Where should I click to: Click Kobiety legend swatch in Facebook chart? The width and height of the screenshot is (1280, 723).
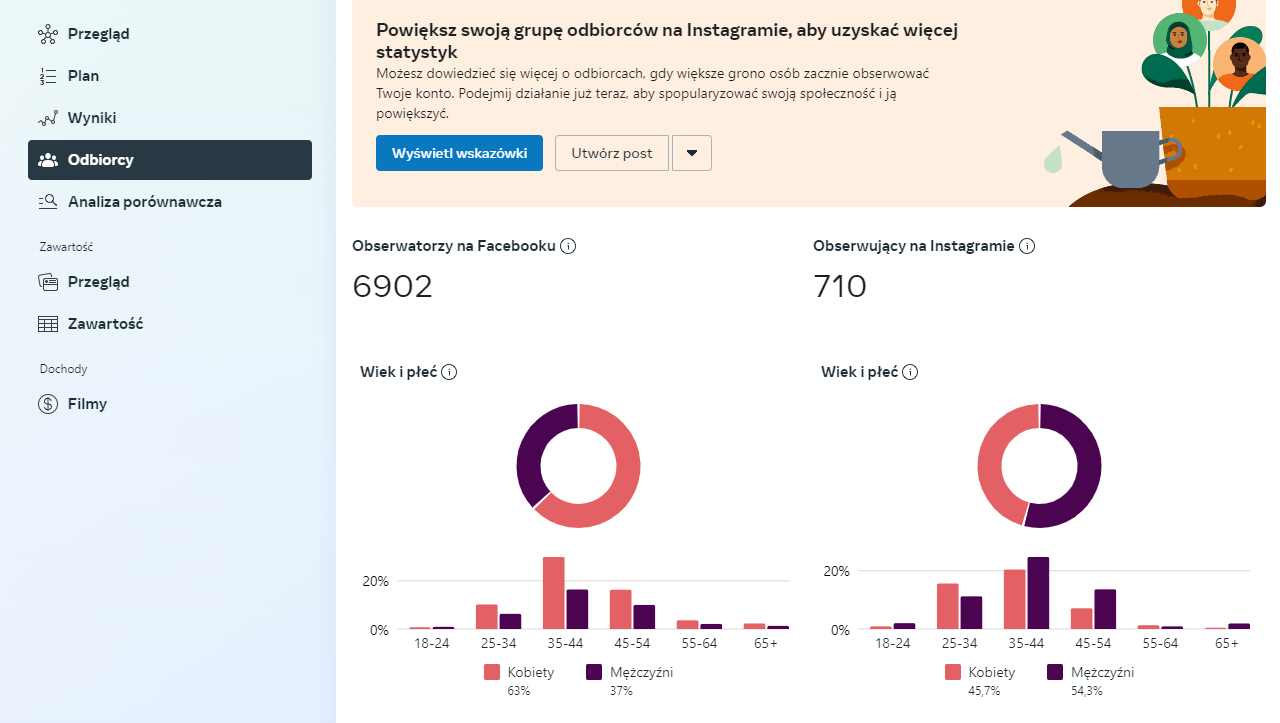click(492, 672)
